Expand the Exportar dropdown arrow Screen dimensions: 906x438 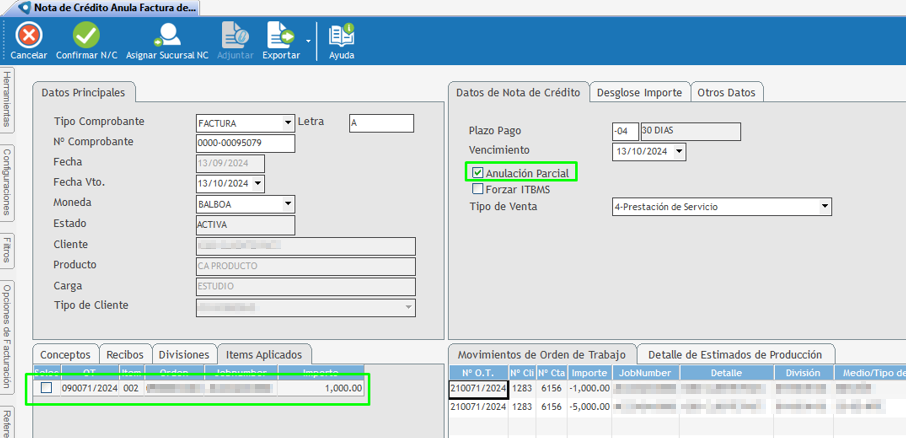[308, 40]
